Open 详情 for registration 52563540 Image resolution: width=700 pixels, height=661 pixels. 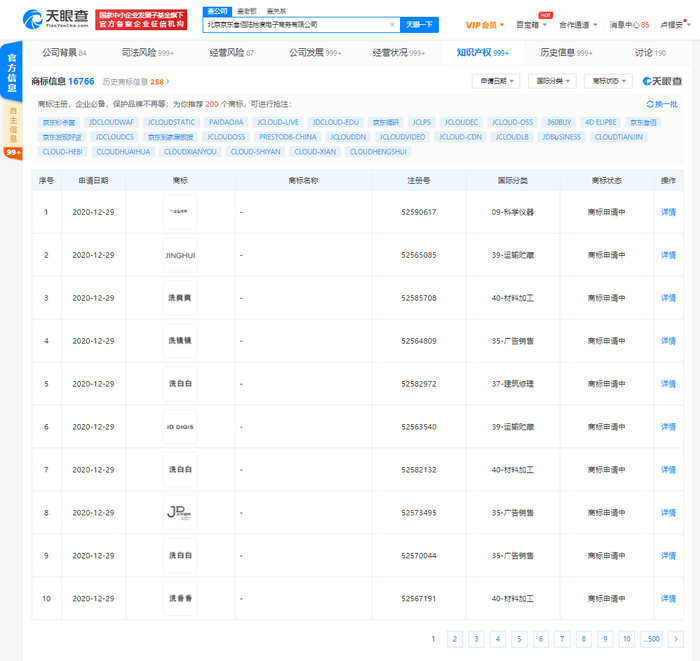click(x=668, y=427)
